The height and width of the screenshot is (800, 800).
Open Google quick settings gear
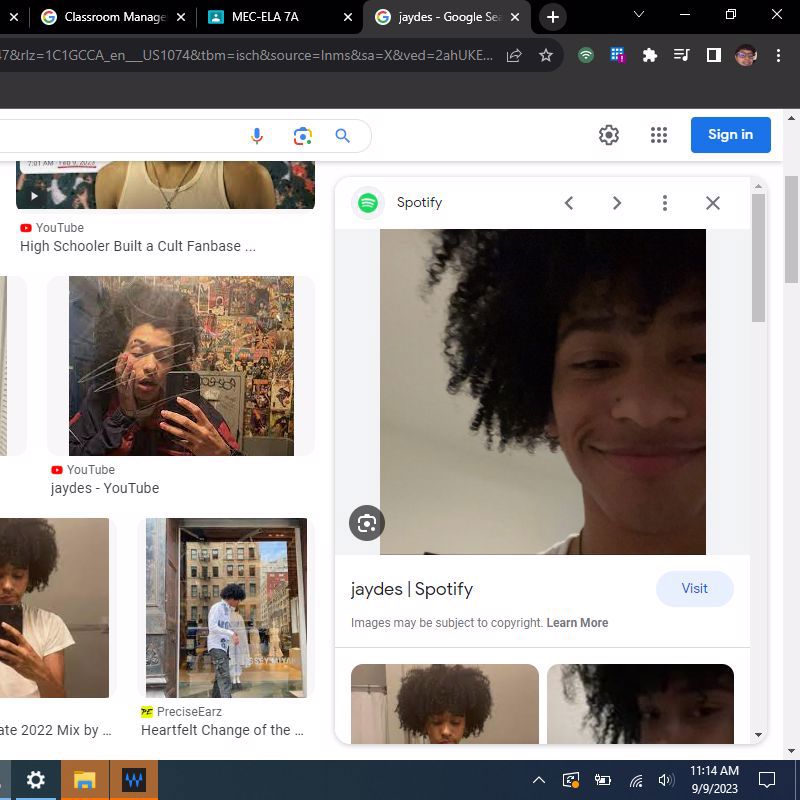tap(608, 135)
